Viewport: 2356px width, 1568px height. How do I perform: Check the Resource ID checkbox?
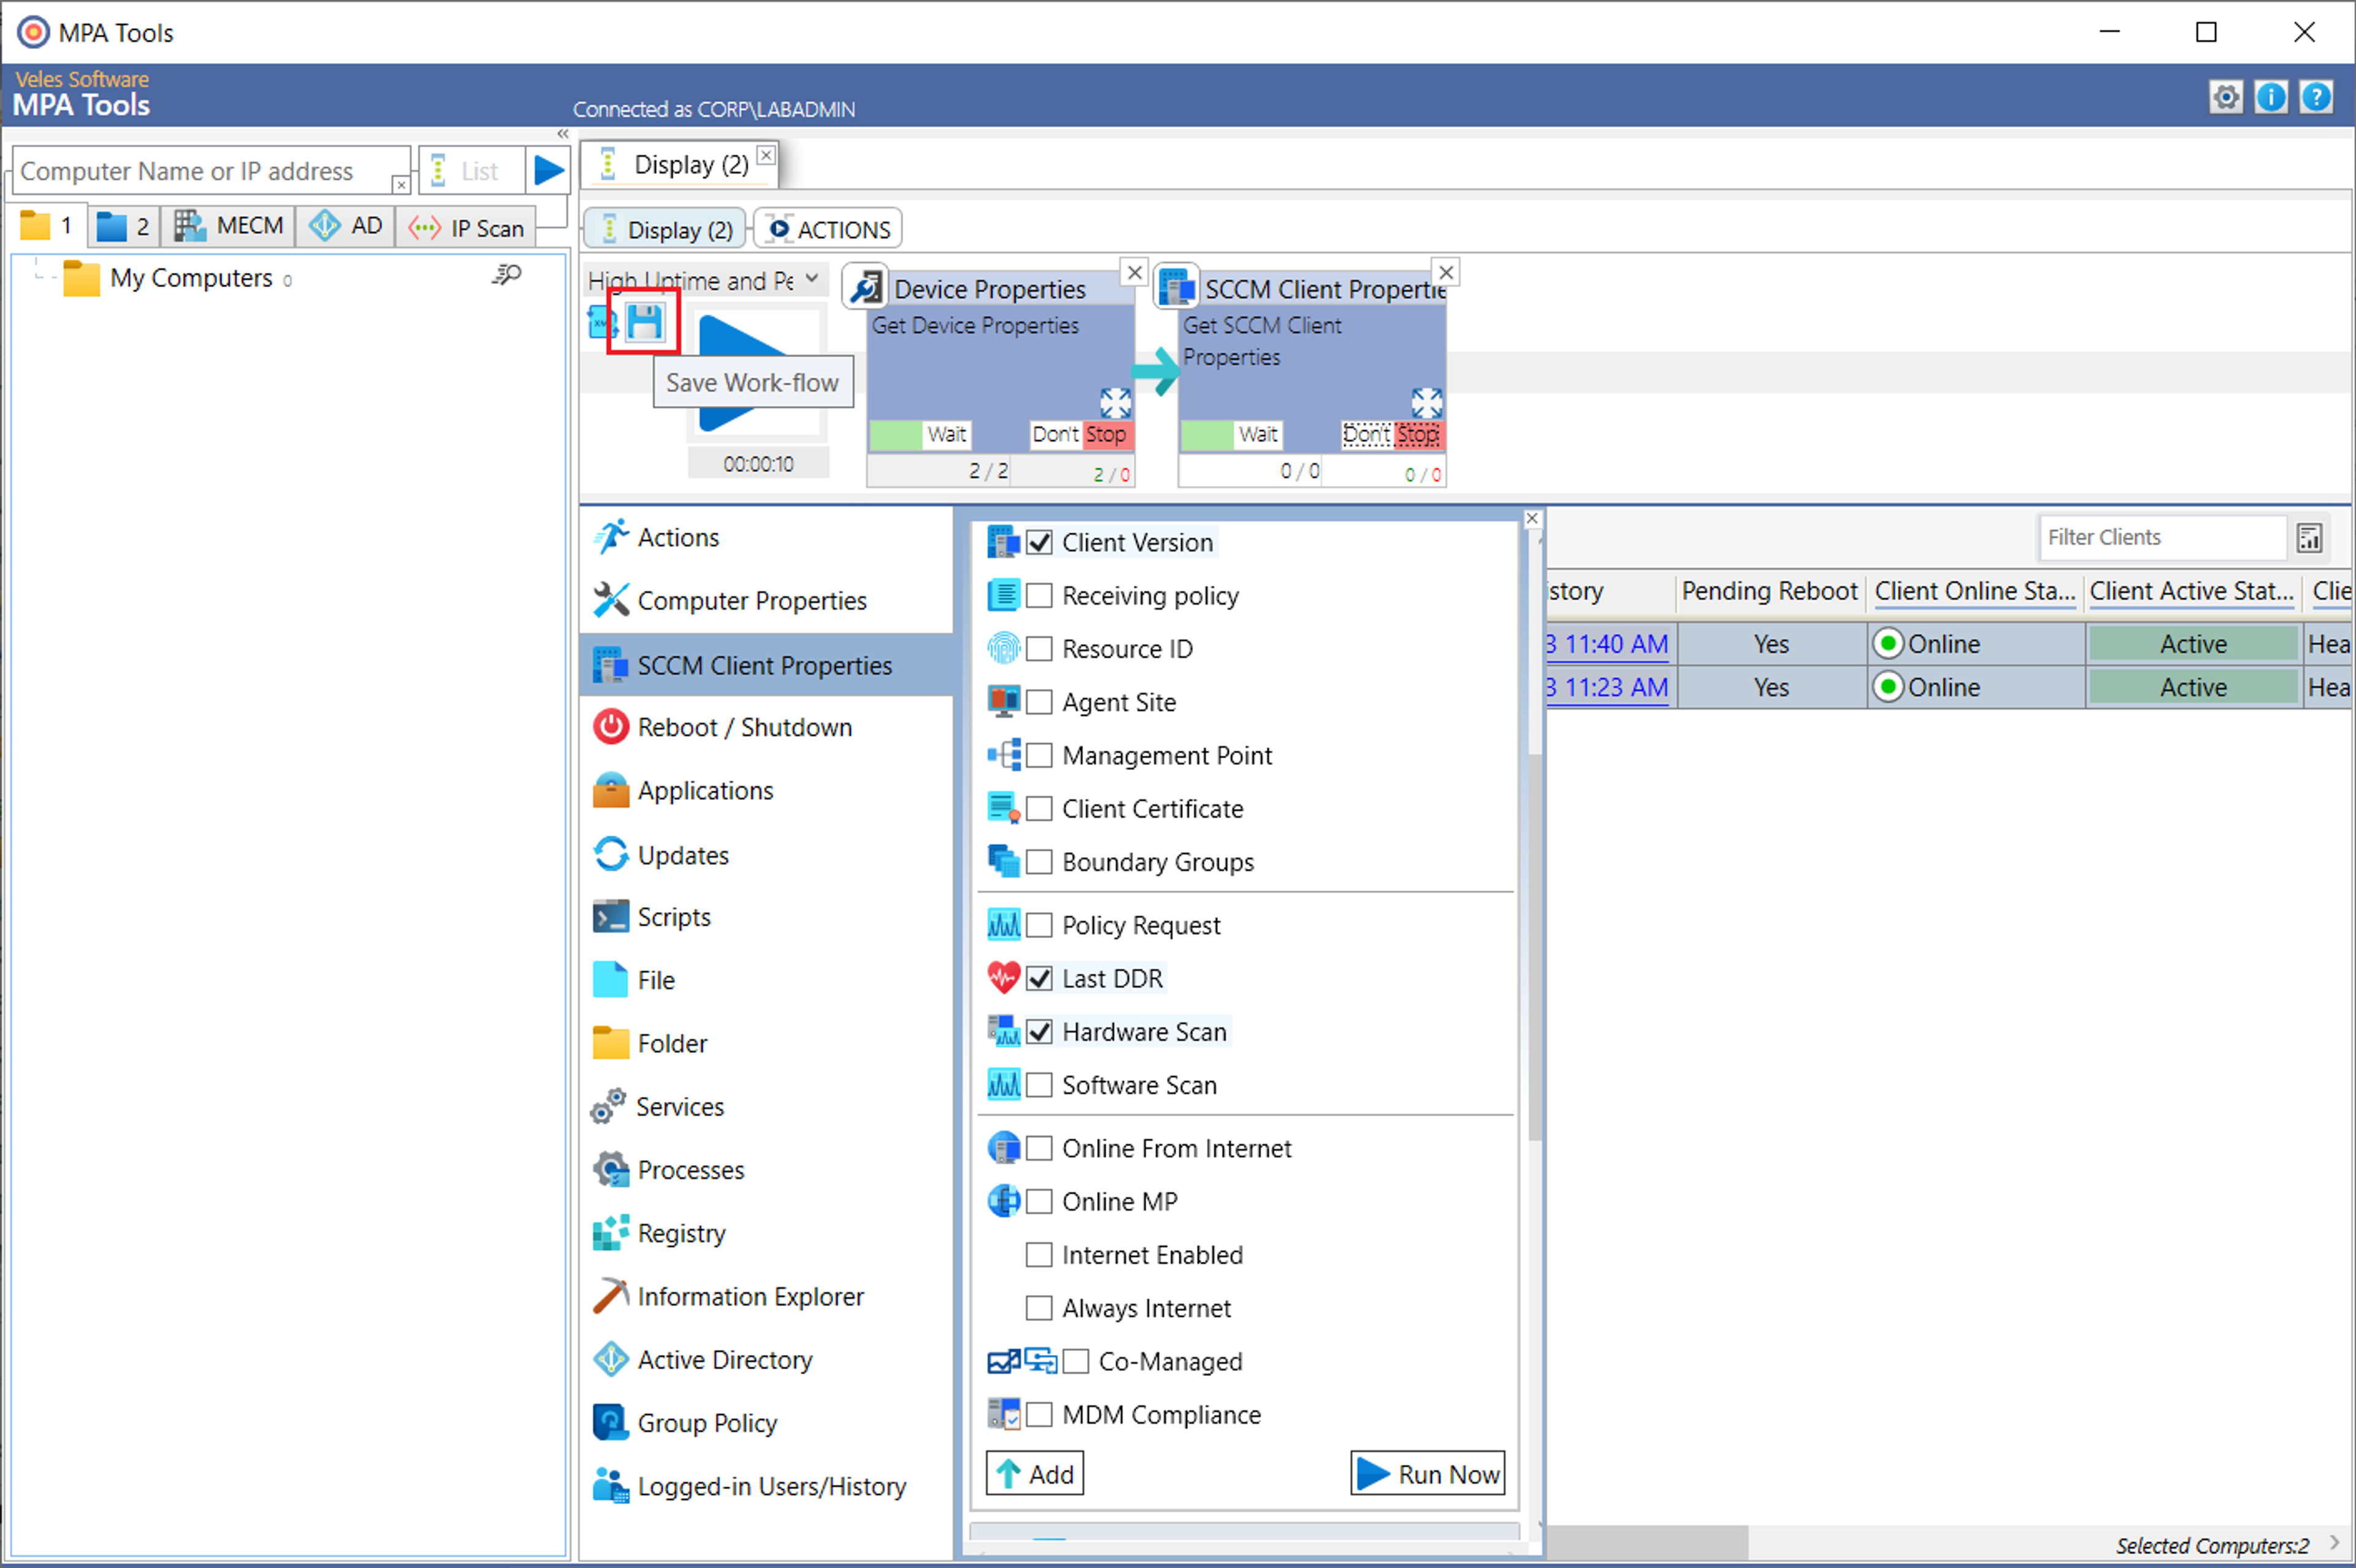click(x=1039, y=649)
